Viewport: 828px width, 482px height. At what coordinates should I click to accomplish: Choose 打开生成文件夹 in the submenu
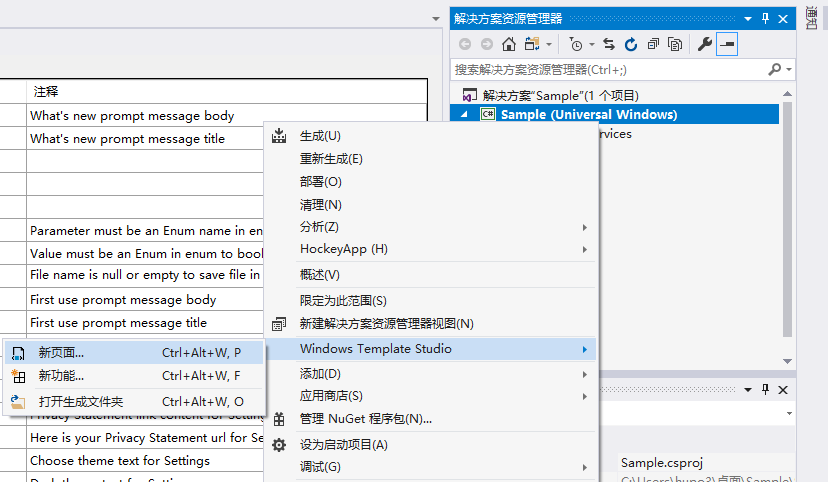pyautogui.click(x=134, y=402)
